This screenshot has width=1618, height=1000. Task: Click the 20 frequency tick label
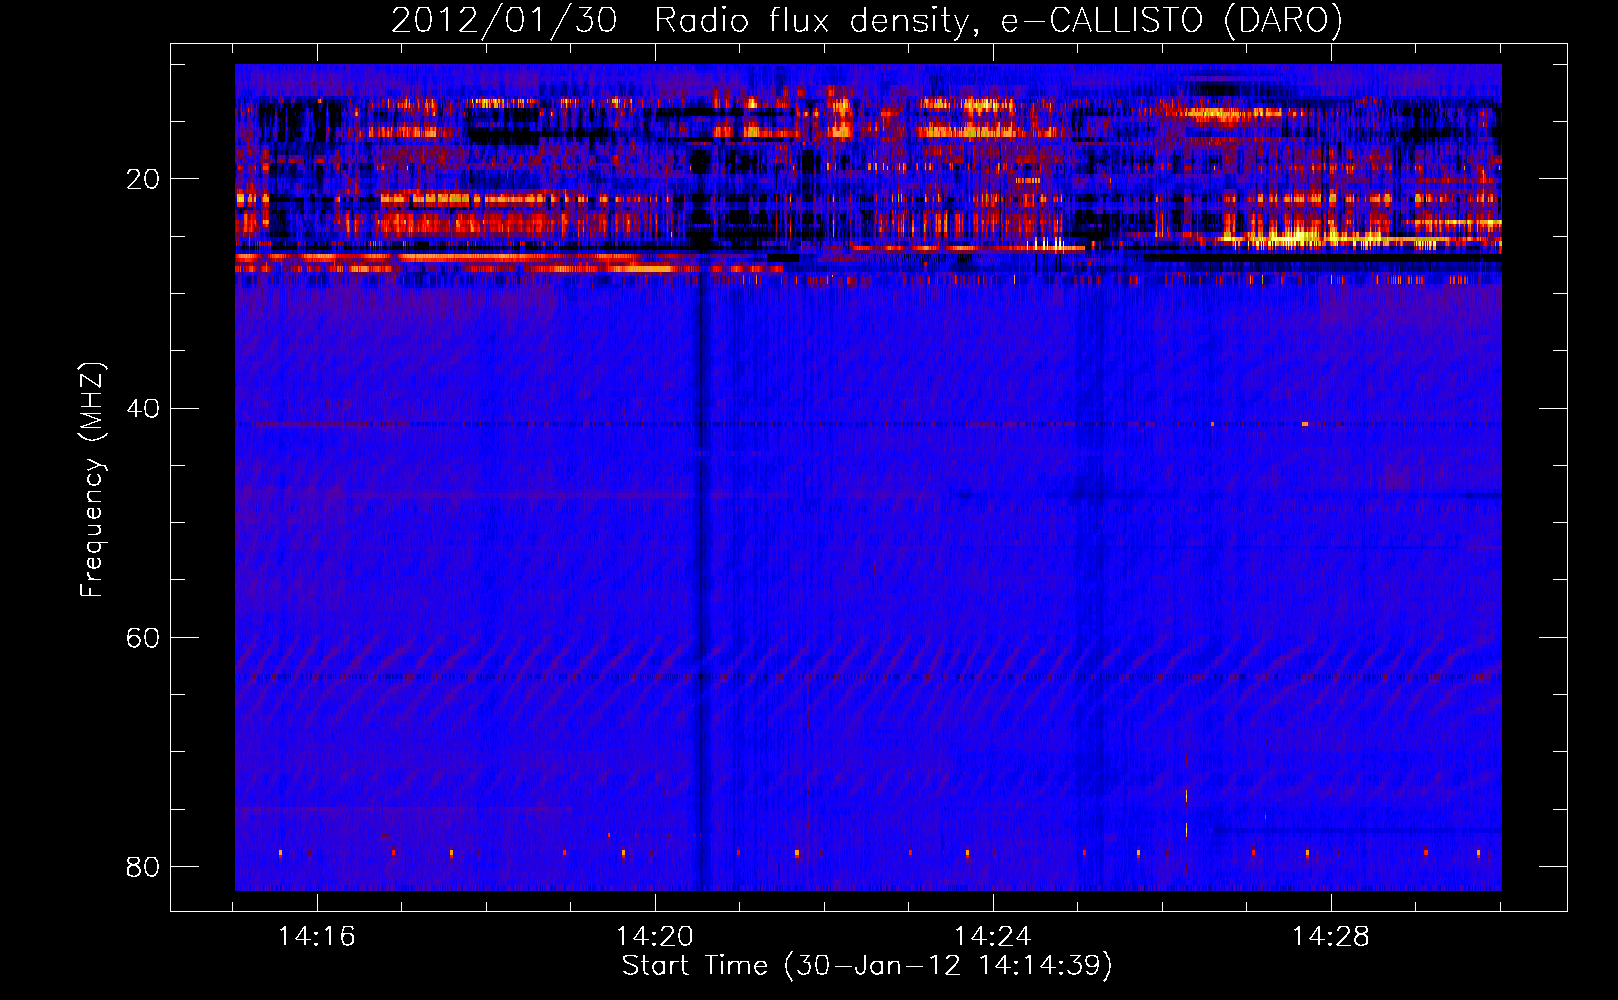143,179
